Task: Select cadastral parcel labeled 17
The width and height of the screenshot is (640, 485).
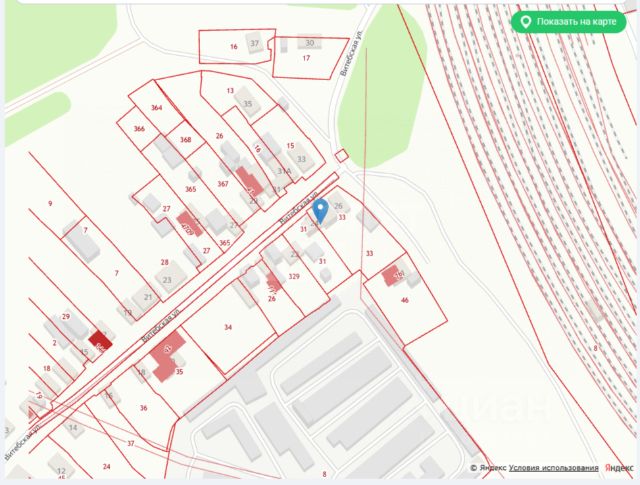Action: click(x=306, y=58)
